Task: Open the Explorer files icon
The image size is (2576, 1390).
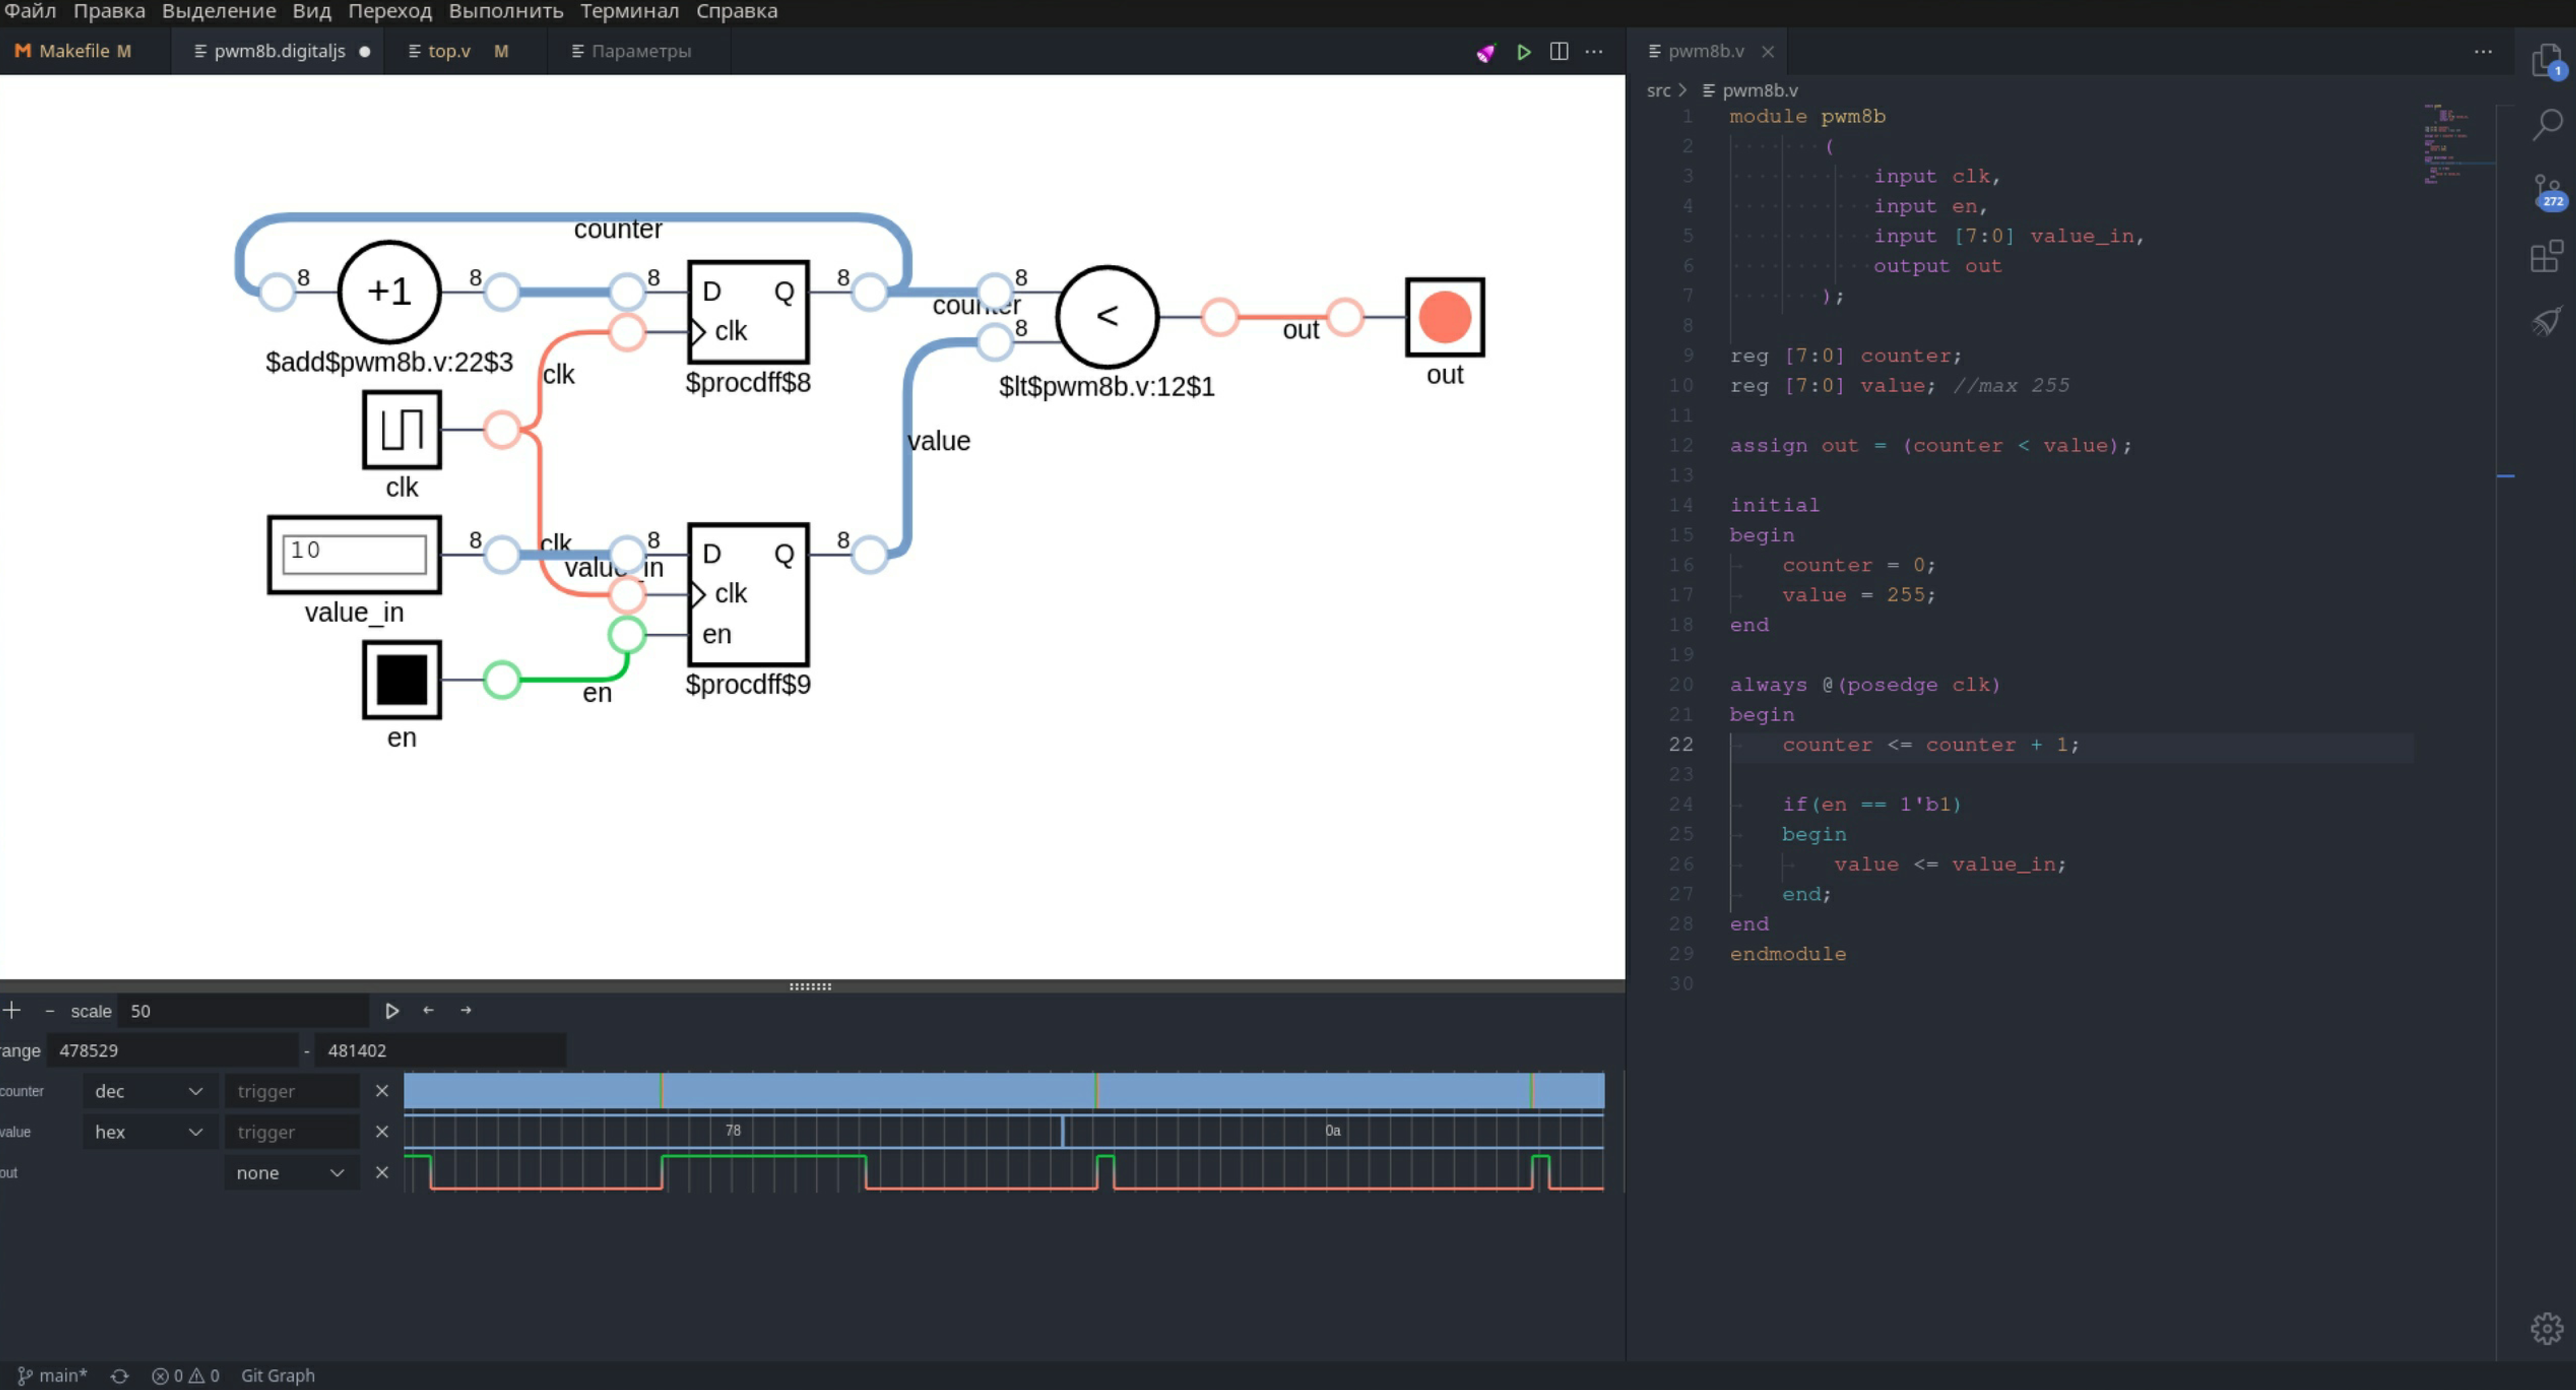Action: [x=2547, y=61]
